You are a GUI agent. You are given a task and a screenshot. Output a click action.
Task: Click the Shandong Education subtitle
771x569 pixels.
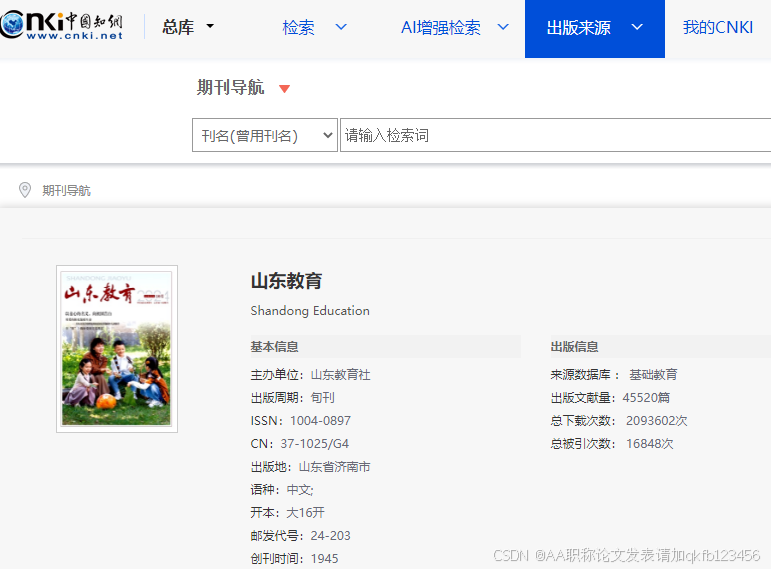pos(310,311)
